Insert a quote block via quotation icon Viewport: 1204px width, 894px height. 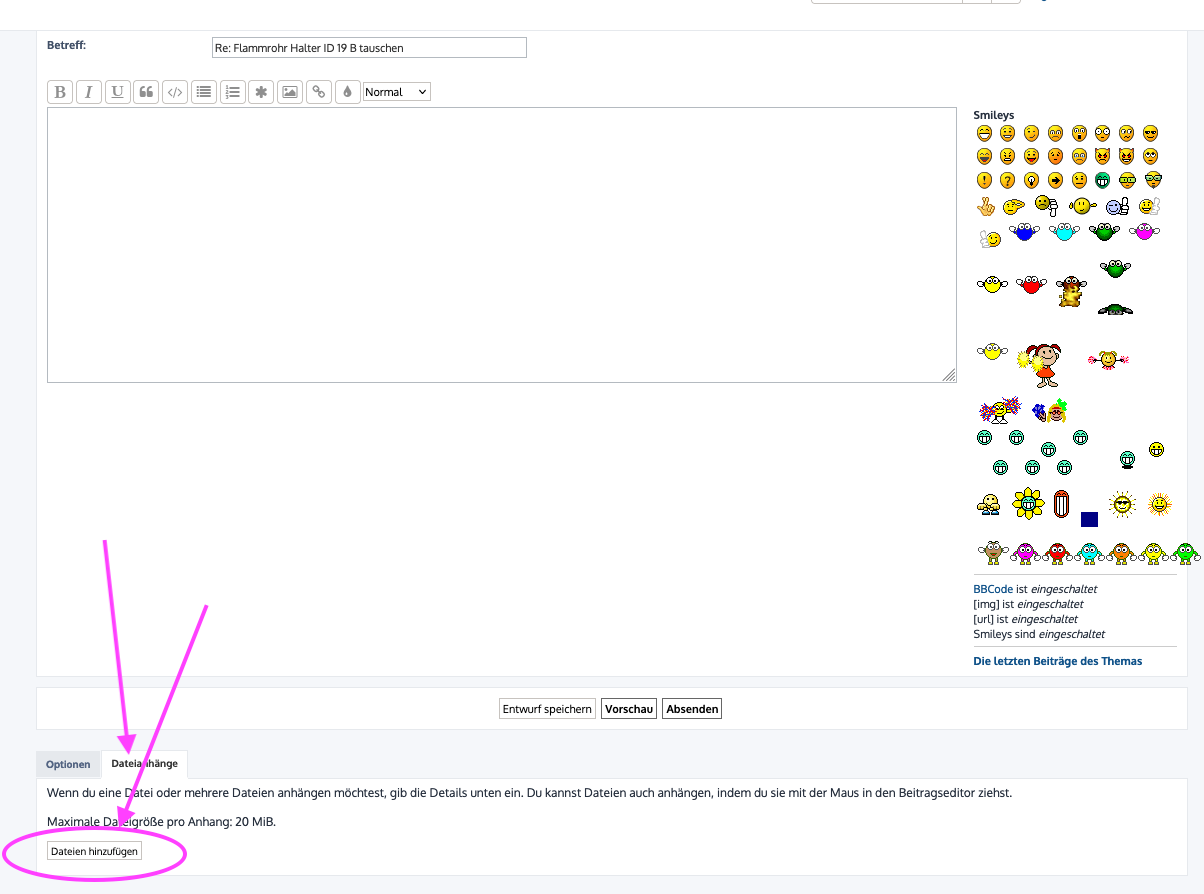coord(146,92)
